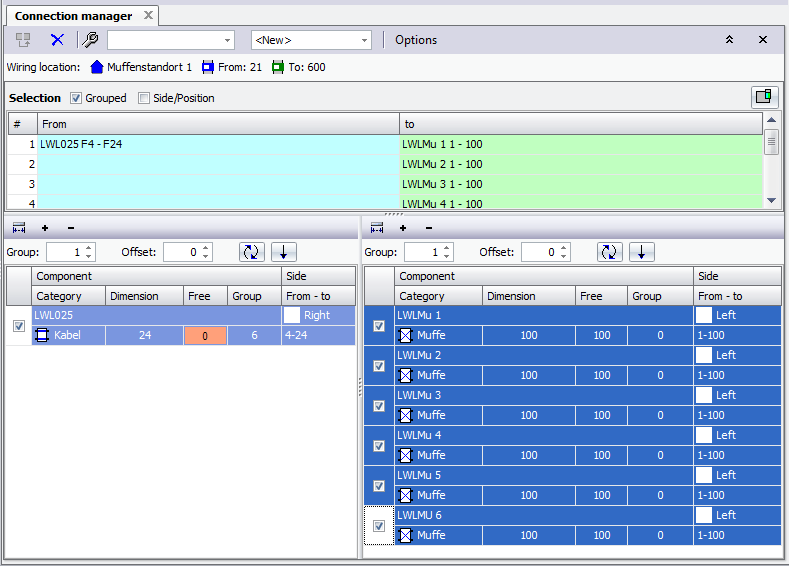Screen dimensions: 789x566
Task: Click the Muffe icon under LWLMU 6
Action: point(405,535)
